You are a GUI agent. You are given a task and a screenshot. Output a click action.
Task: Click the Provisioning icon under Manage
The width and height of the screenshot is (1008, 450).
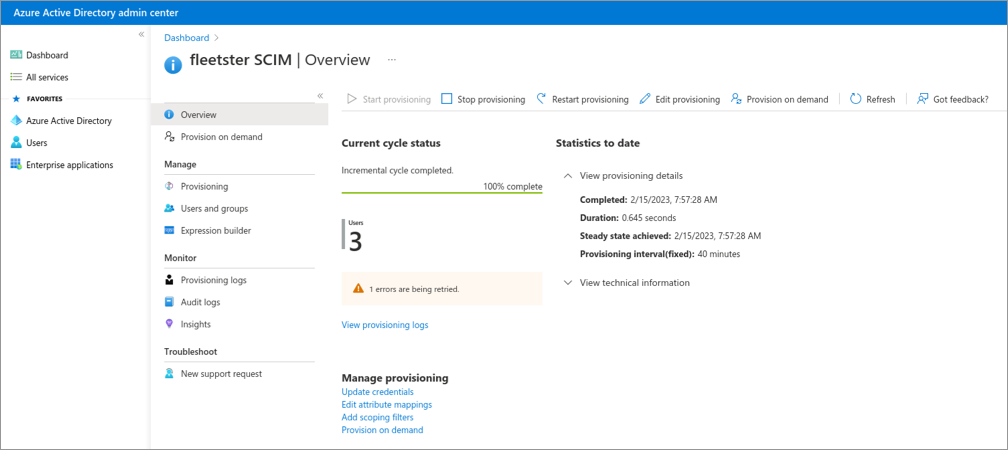point(169,186)
